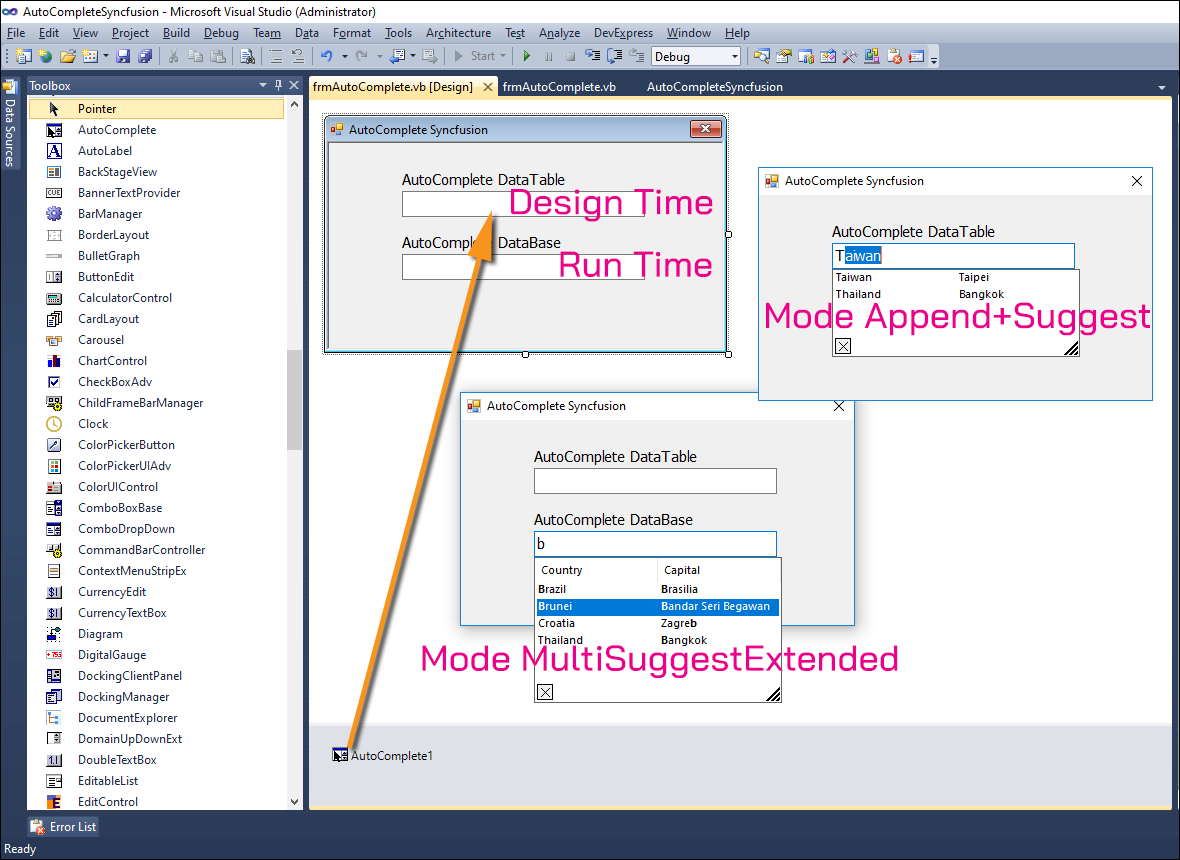
Task: Open Navigate Backward dropdown arrow
Action: (x=412, y=56)
